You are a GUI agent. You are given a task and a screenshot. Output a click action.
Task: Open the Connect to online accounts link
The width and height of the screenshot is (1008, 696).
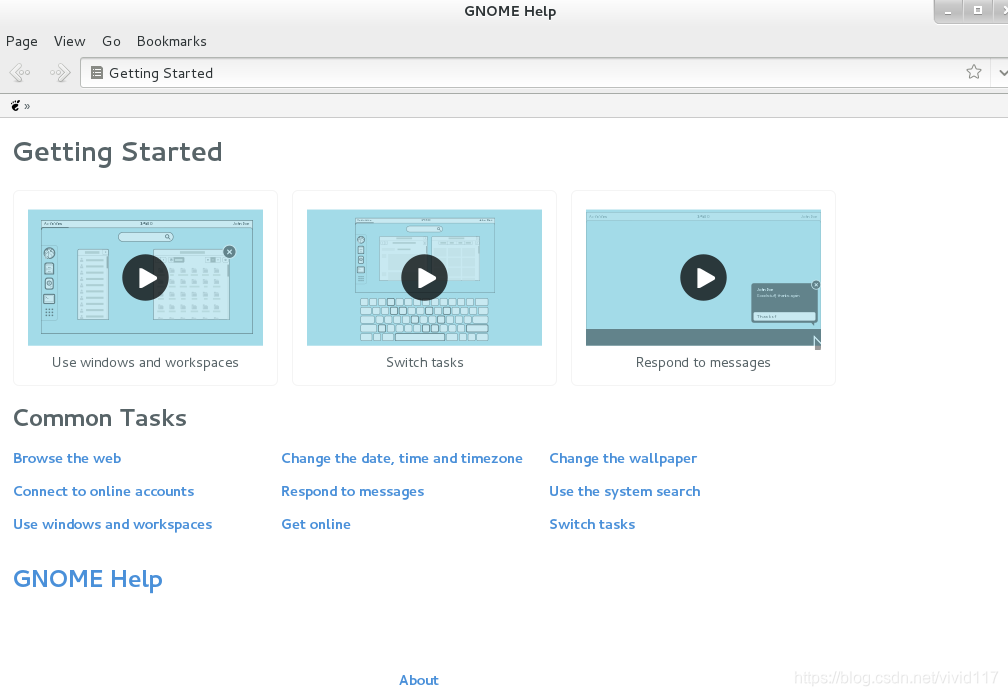pyautogui.click(x=104, y=491)
